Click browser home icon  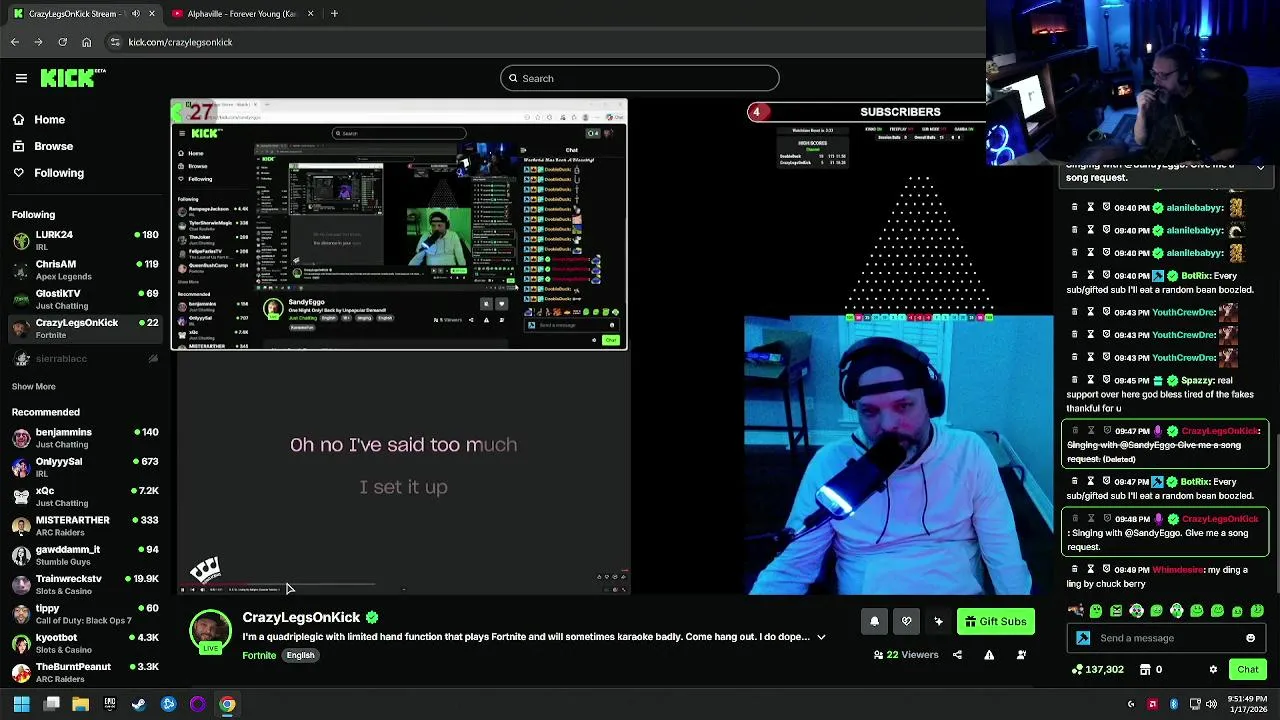(86, 42)
